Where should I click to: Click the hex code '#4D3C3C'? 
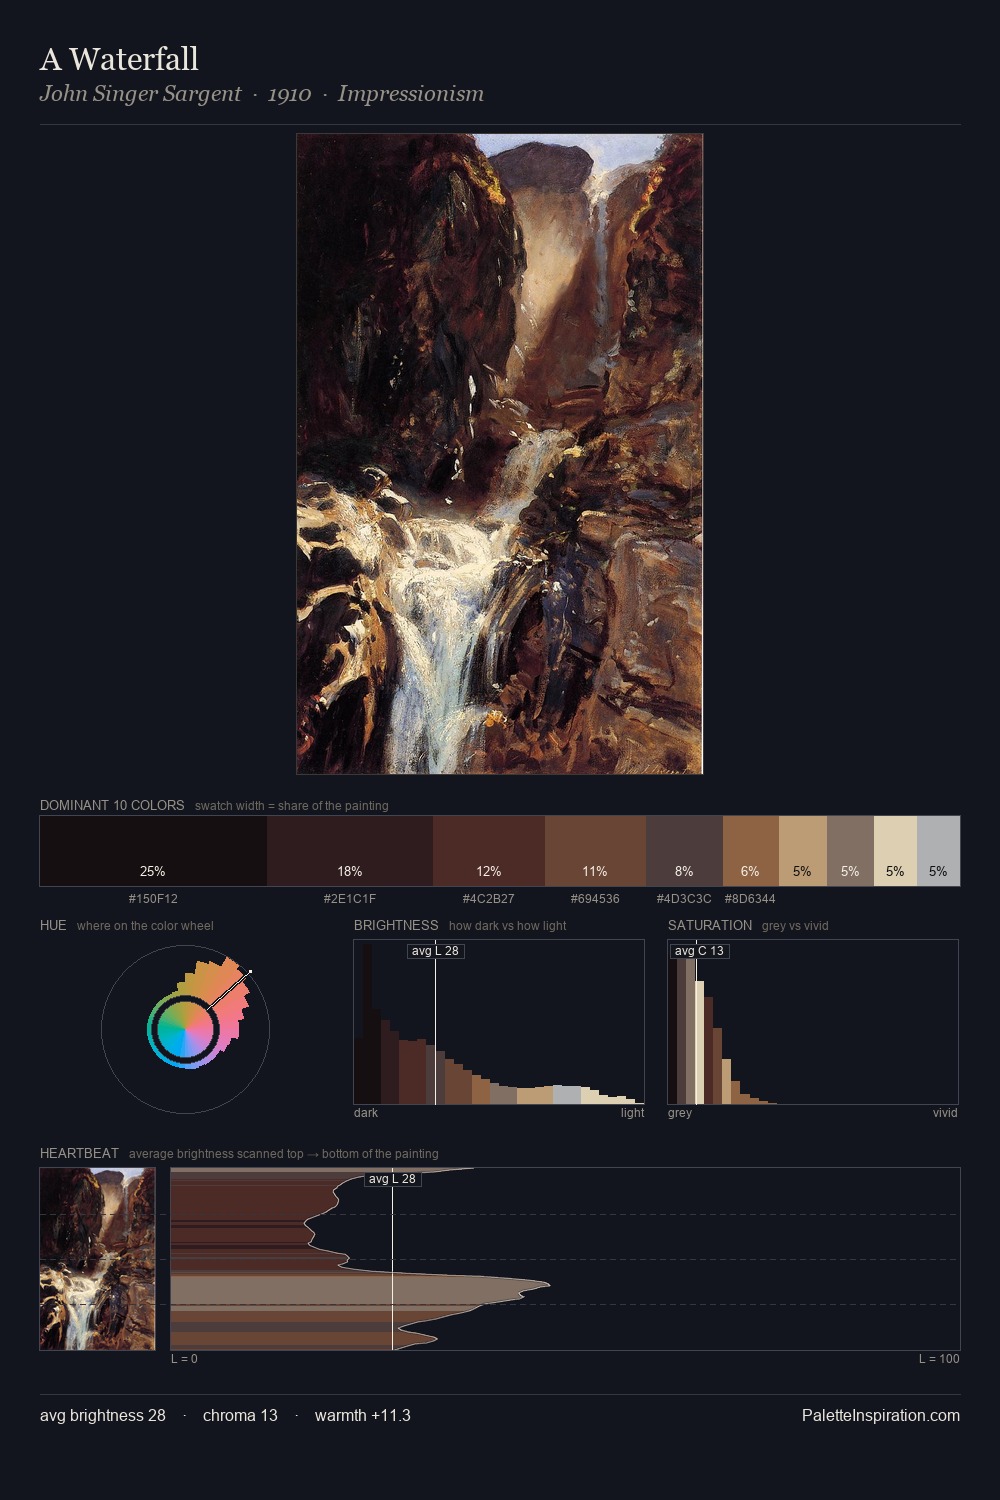tap(684, 899)
